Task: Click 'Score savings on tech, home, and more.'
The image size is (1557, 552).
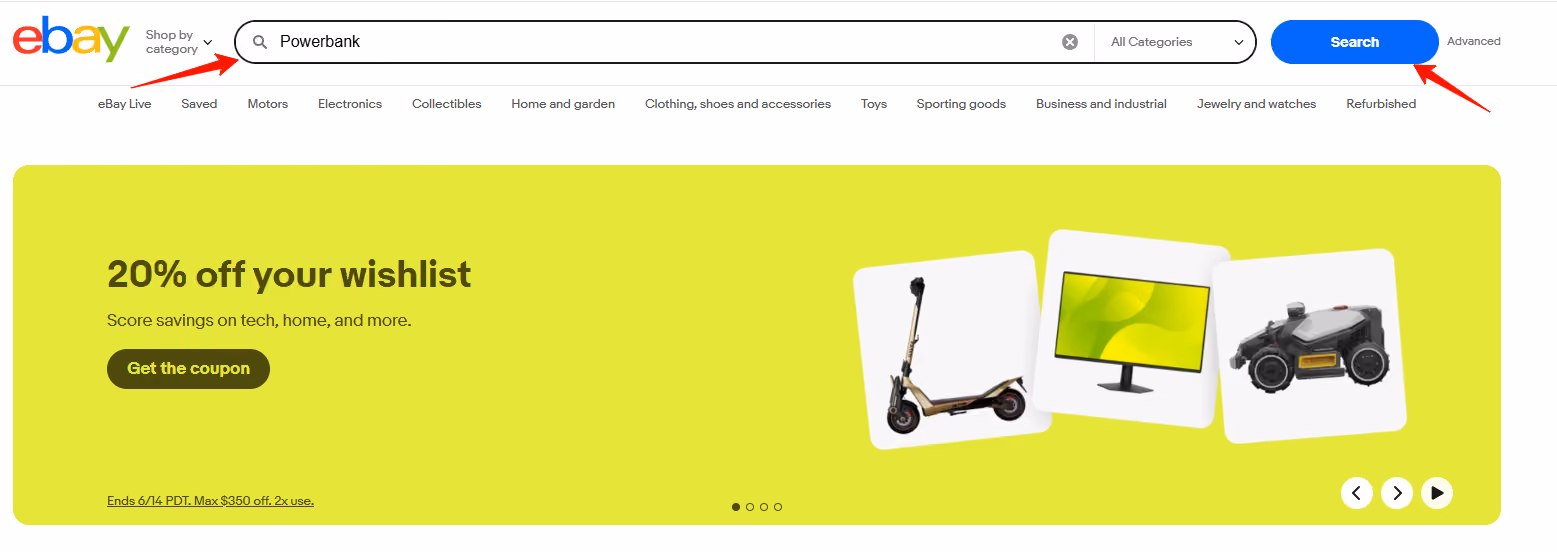Action: [x=259, y=321]
